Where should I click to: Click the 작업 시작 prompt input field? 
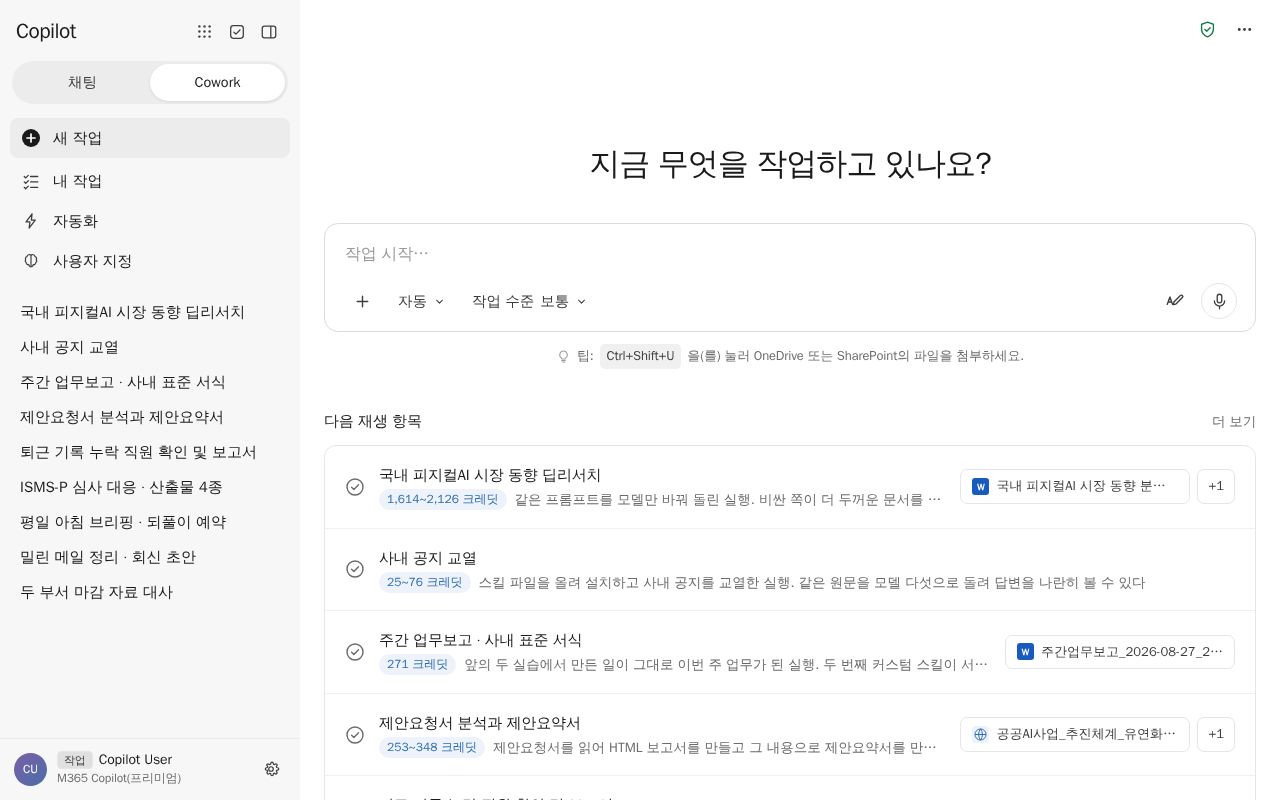tap(790, 254)
